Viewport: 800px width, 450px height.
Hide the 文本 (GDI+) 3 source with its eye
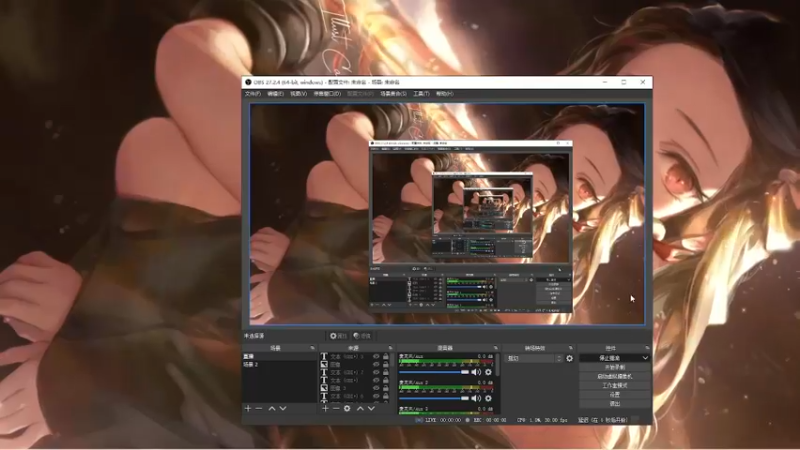click(x=376, y=357)
